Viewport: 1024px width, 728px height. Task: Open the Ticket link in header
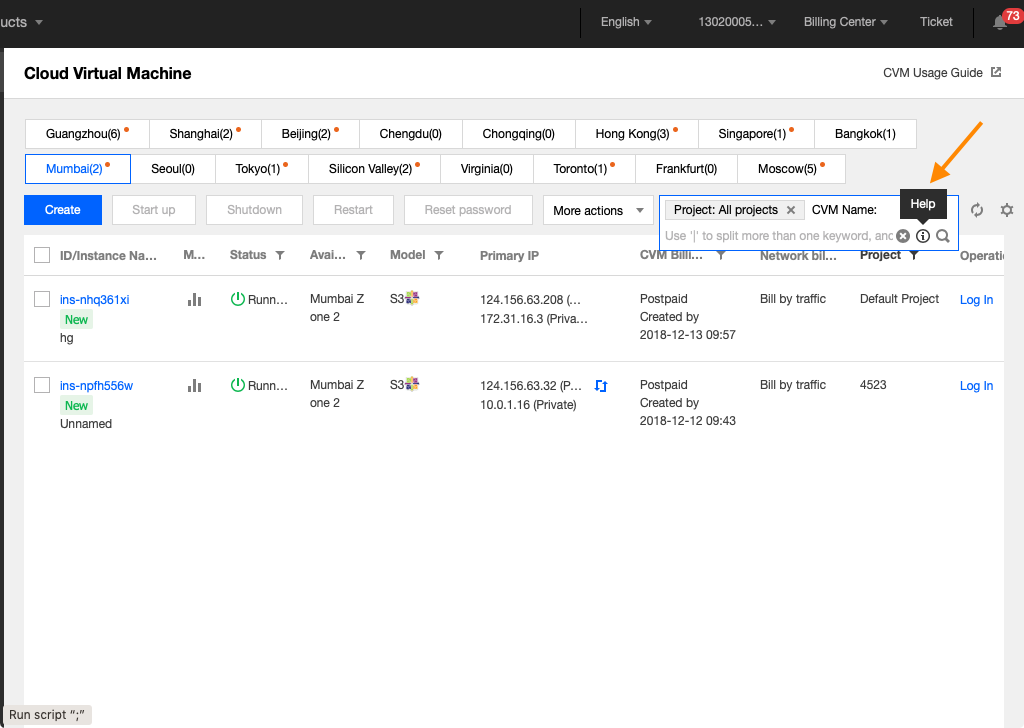tap(936, 22)
